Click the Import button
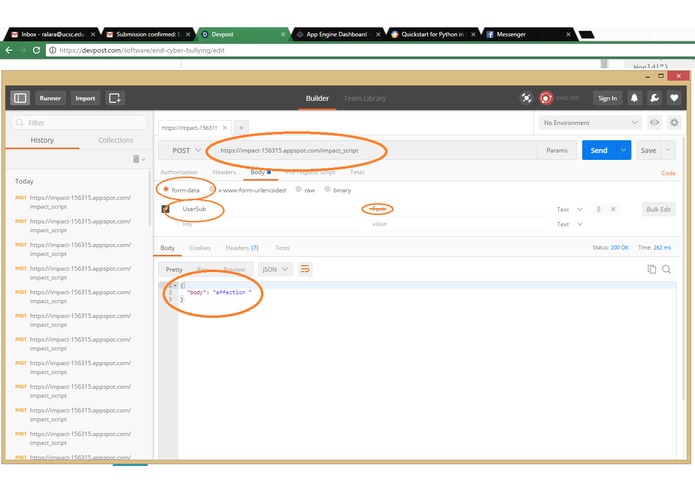The image size is (695, 494). click(x=85, y=98)
